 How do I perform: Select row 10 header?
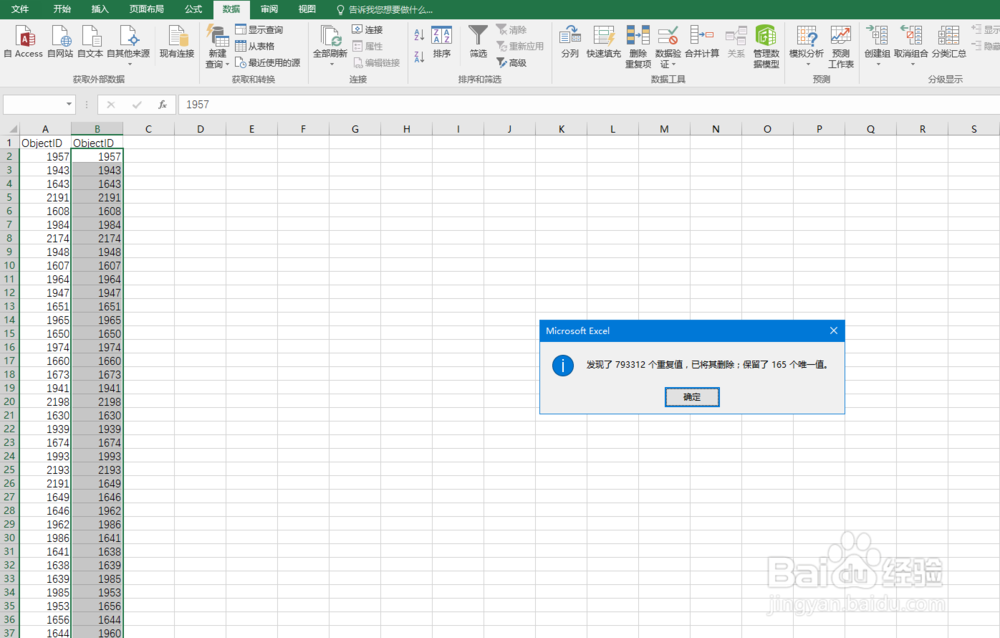point(10,265)
